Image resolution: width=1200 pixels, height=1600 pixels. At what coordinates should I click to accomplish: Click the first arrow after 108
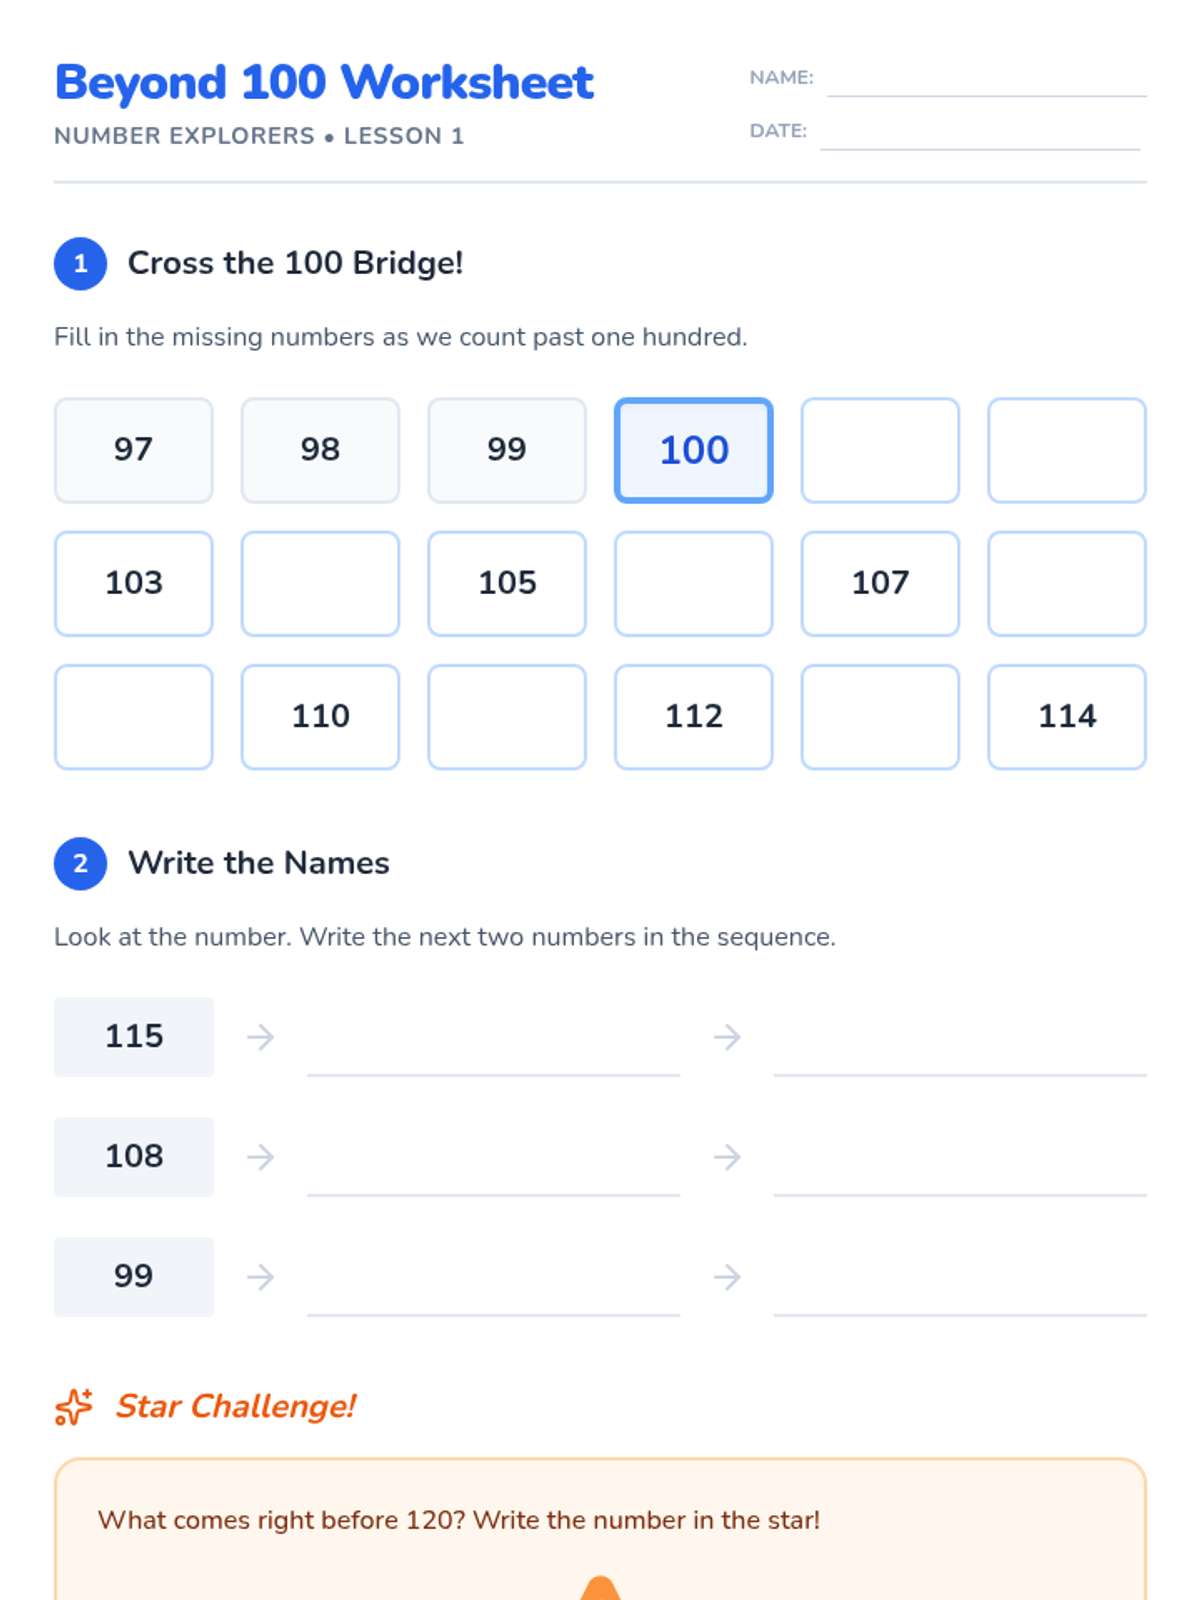tap(261, 1157)
